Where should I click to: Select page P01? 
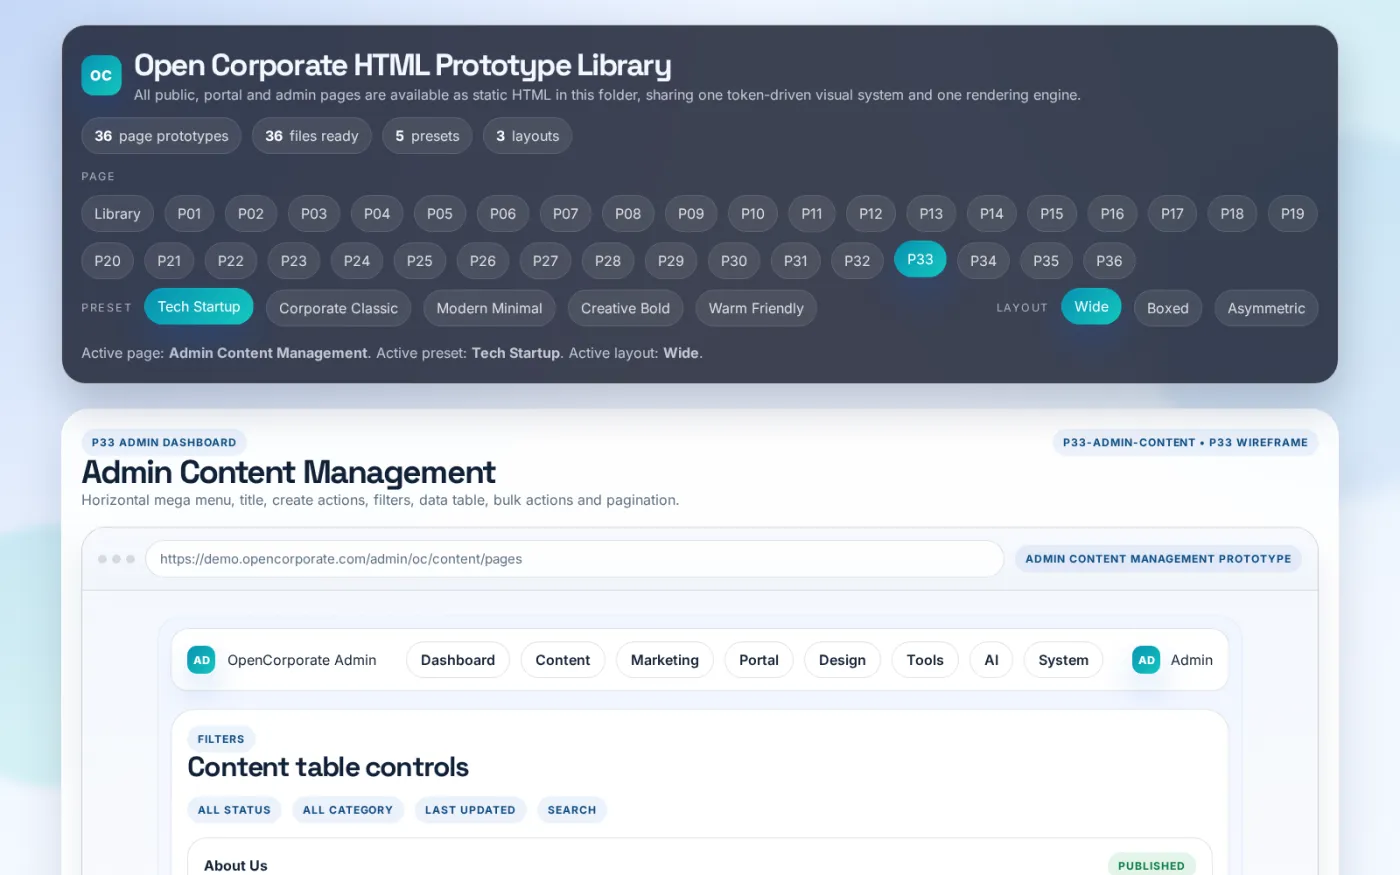(x=189, y=213)
